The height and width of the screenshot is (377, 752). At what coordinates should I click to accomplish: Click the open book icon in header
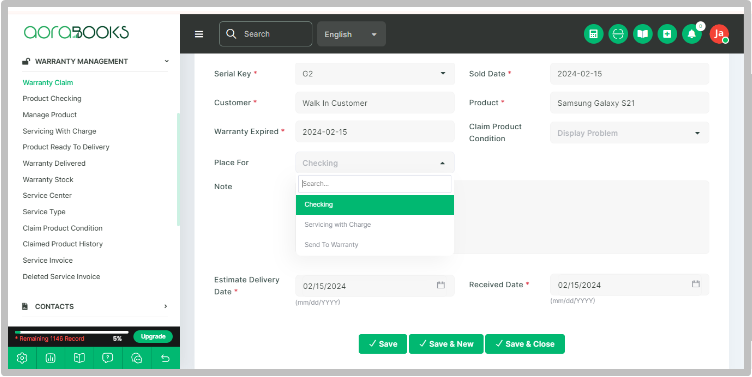pyautogui.click(x=642, y=34)
